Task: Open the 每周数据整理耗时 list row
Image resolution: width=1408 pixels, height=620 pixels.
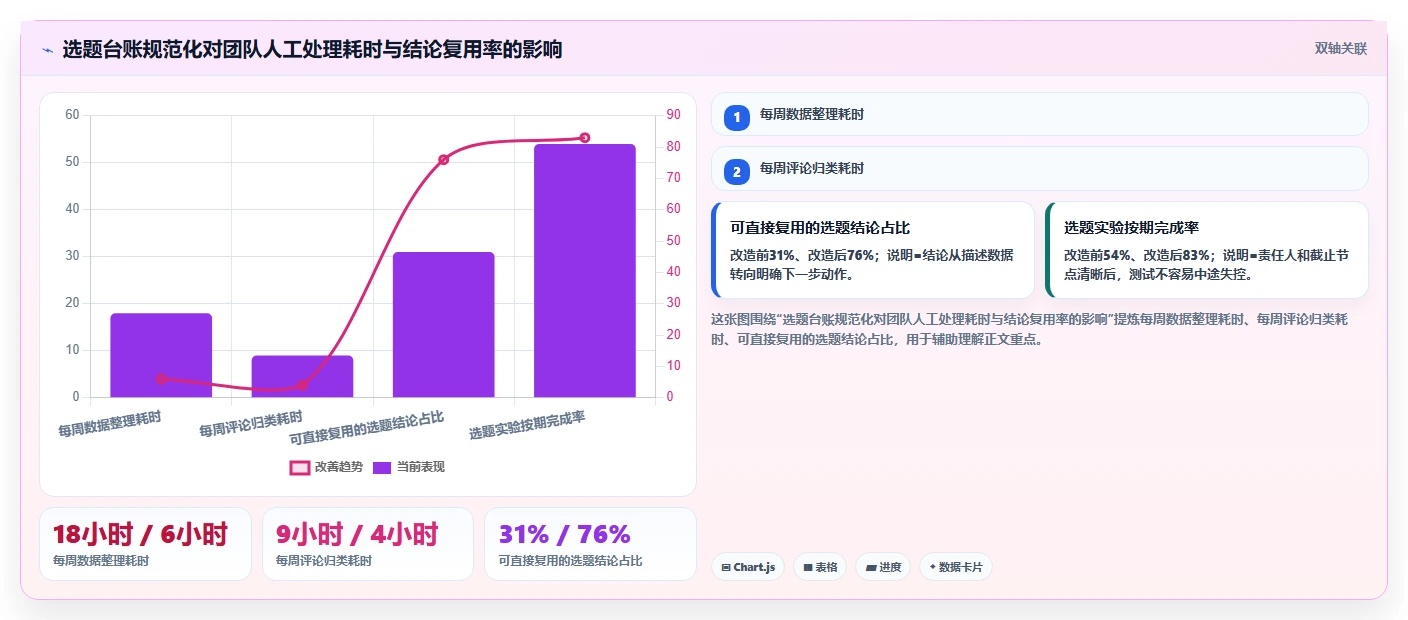Action: (1039, 114)
